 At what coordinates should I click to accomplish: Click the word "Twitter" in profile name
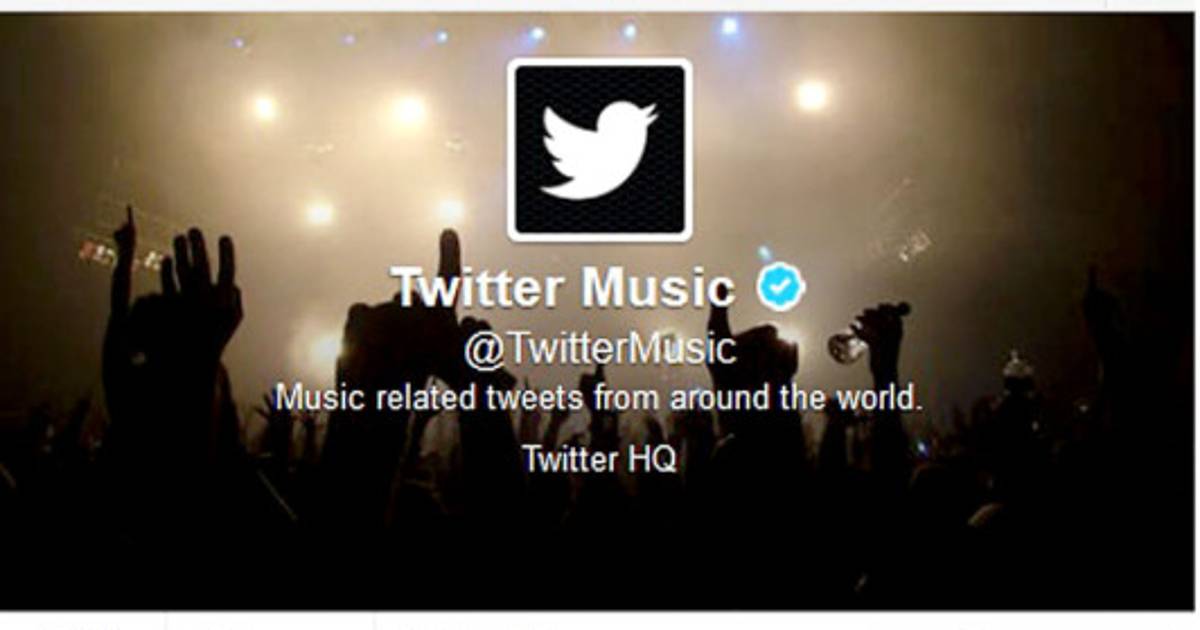[x=480, y=288]
